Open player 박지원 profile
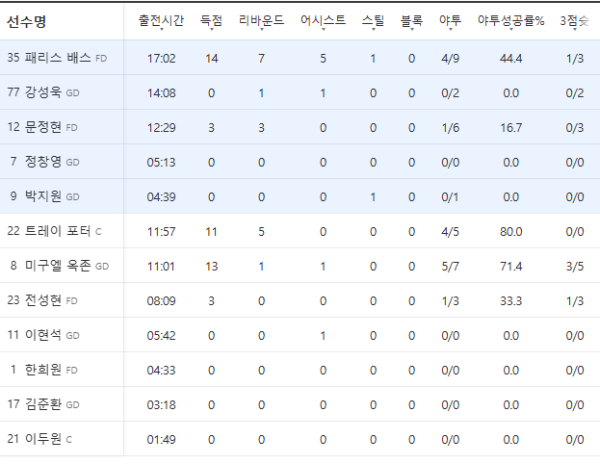600x464 pixels. point(43,196)
